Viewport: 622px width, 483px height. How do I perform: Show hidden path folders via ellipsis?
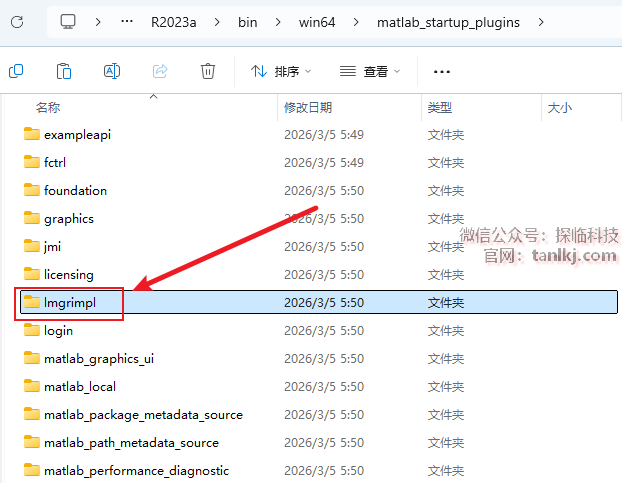click(x=128, y=21)
